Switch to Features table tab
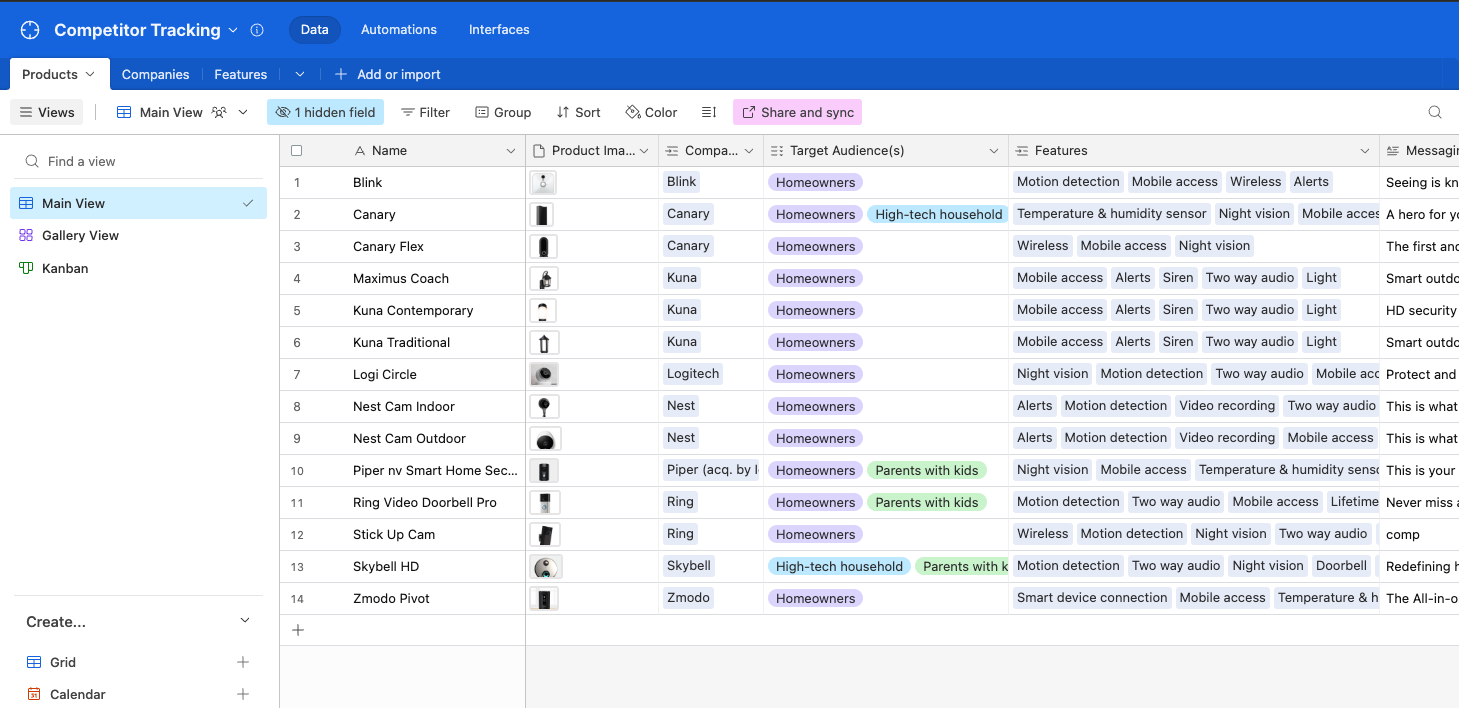Viewport: 1459px width, 708px height. pyautogui.click(x=241, y=74)
